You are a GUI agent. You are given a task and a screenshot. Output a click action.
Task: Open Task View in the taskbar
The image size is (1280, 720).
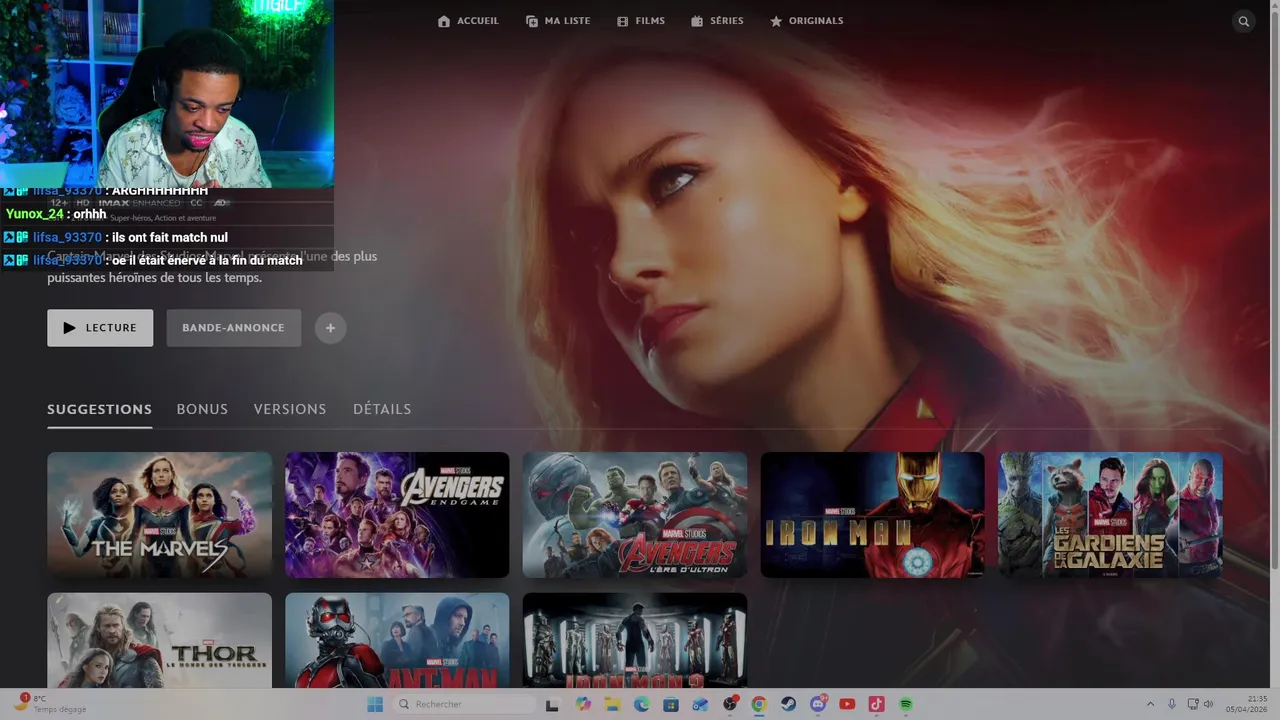(x=552, y=705)
